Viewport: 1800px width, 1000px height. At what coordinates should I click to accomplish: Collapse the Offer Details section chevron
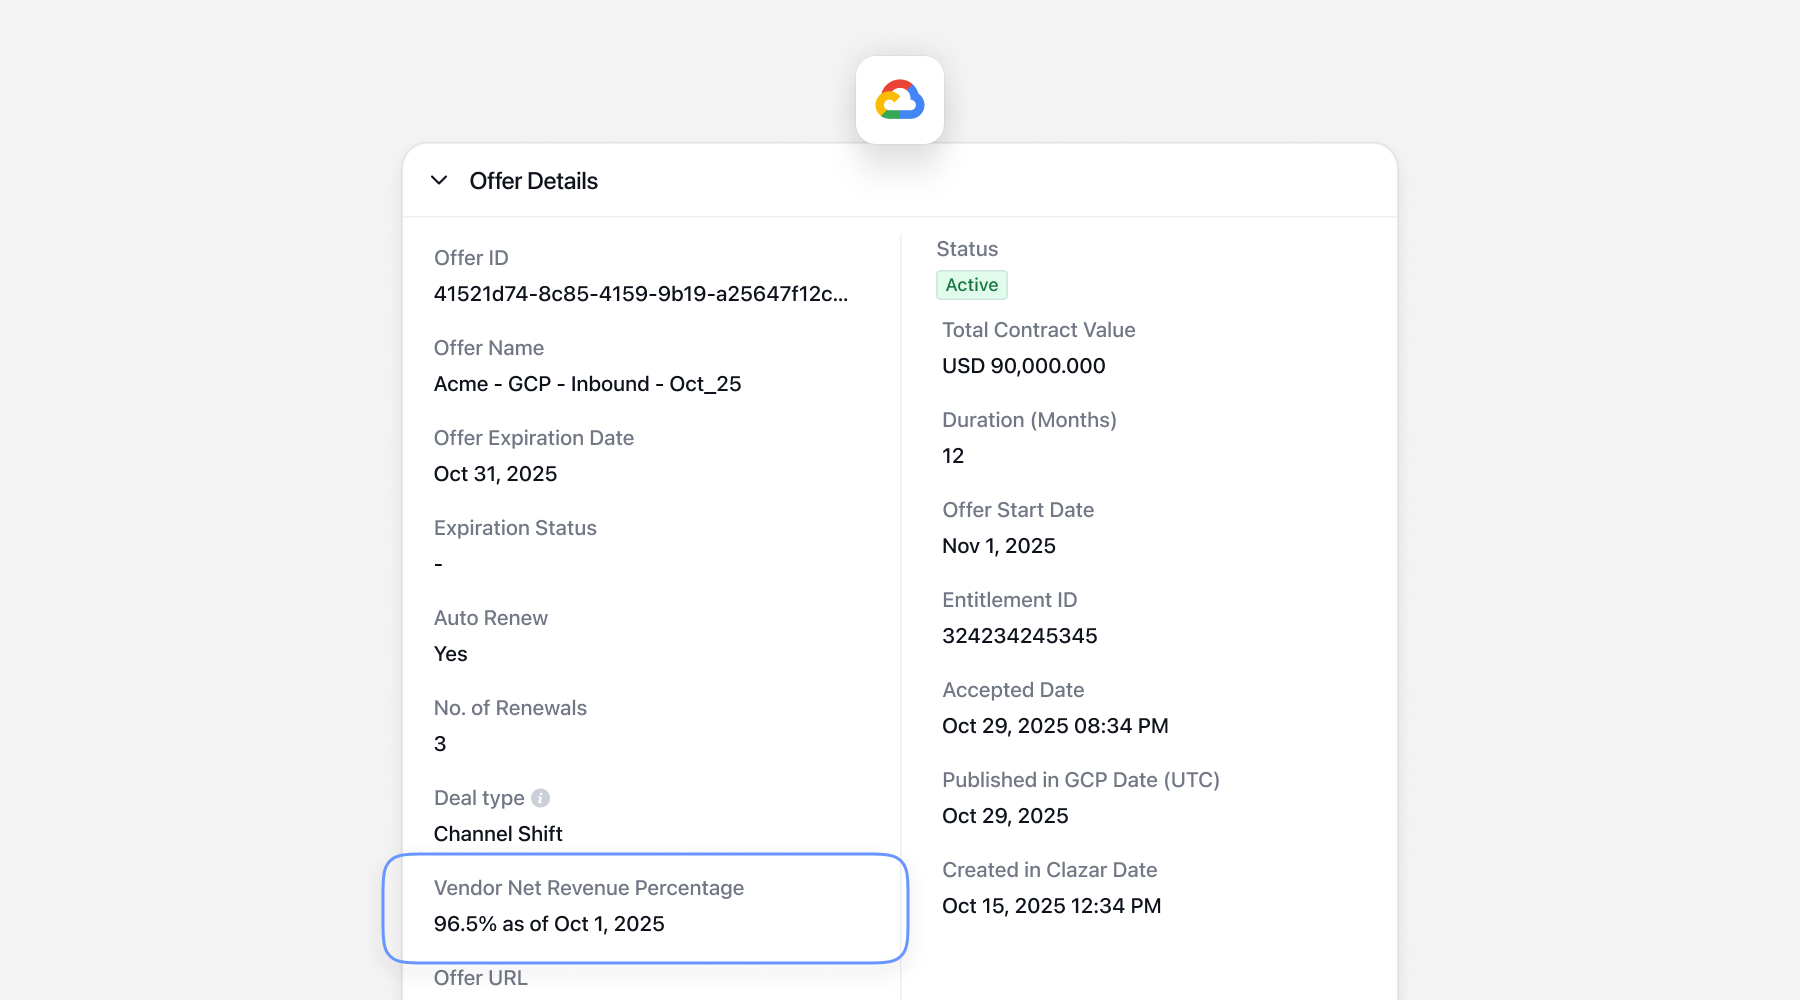439,181
